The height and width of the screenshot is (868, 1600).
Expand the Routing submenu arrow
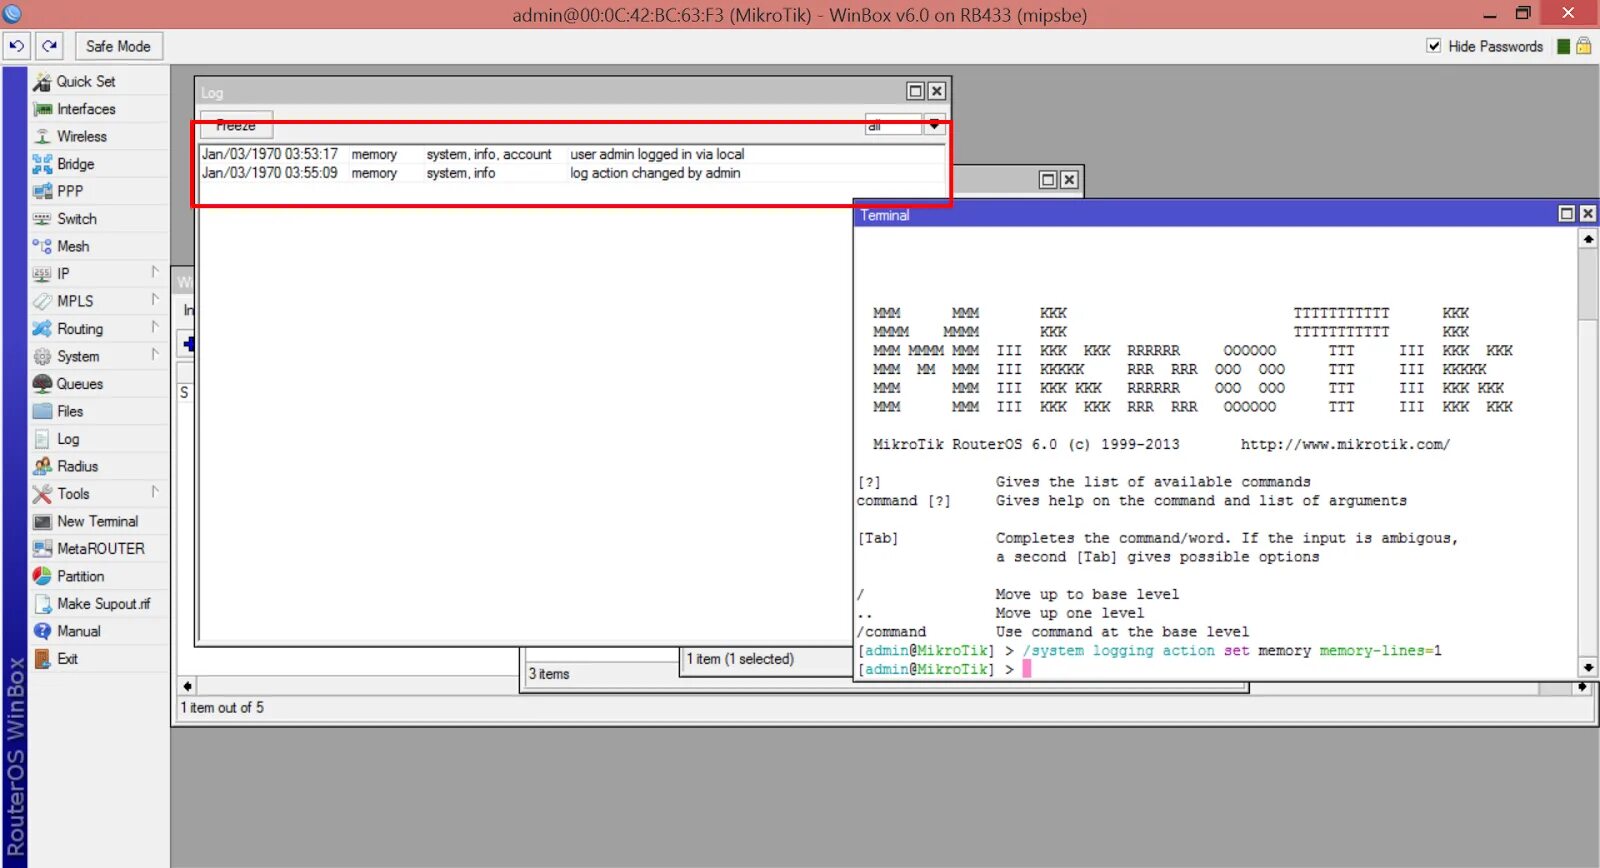[x=155, y=327]
